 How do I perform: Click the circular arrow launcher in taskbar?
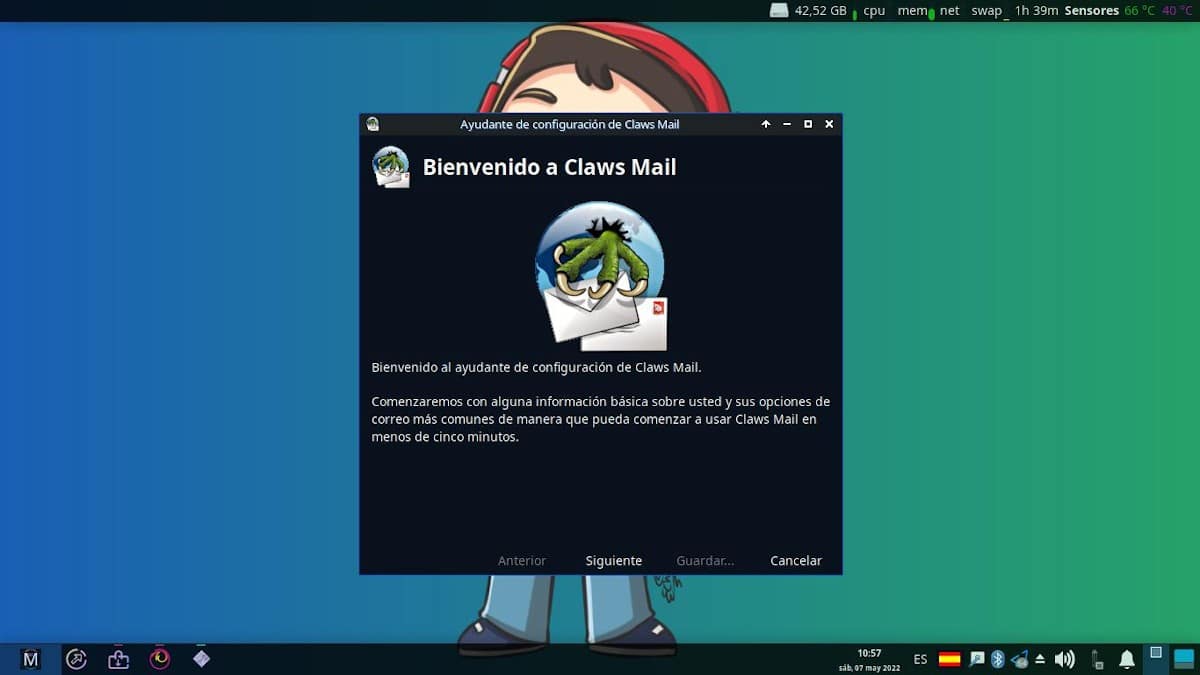76,659
